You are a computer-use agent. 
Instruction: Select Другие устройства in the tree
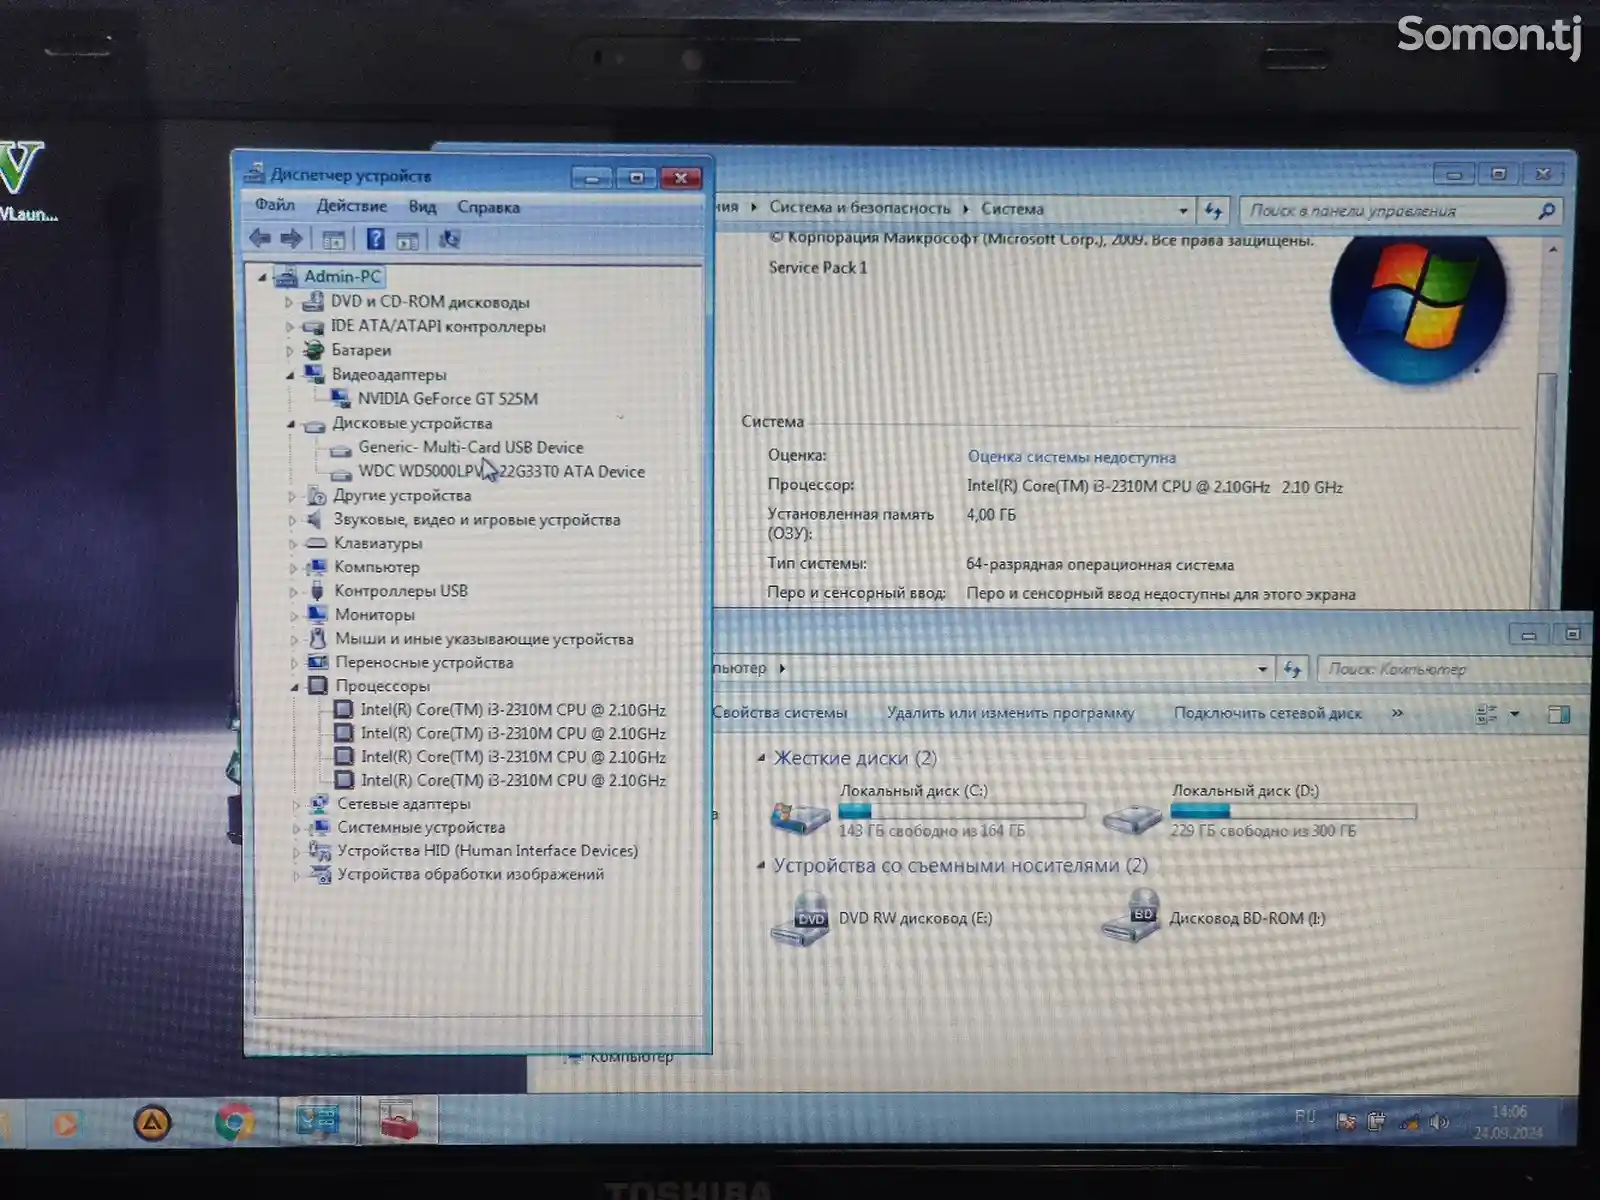pos(402,496)
